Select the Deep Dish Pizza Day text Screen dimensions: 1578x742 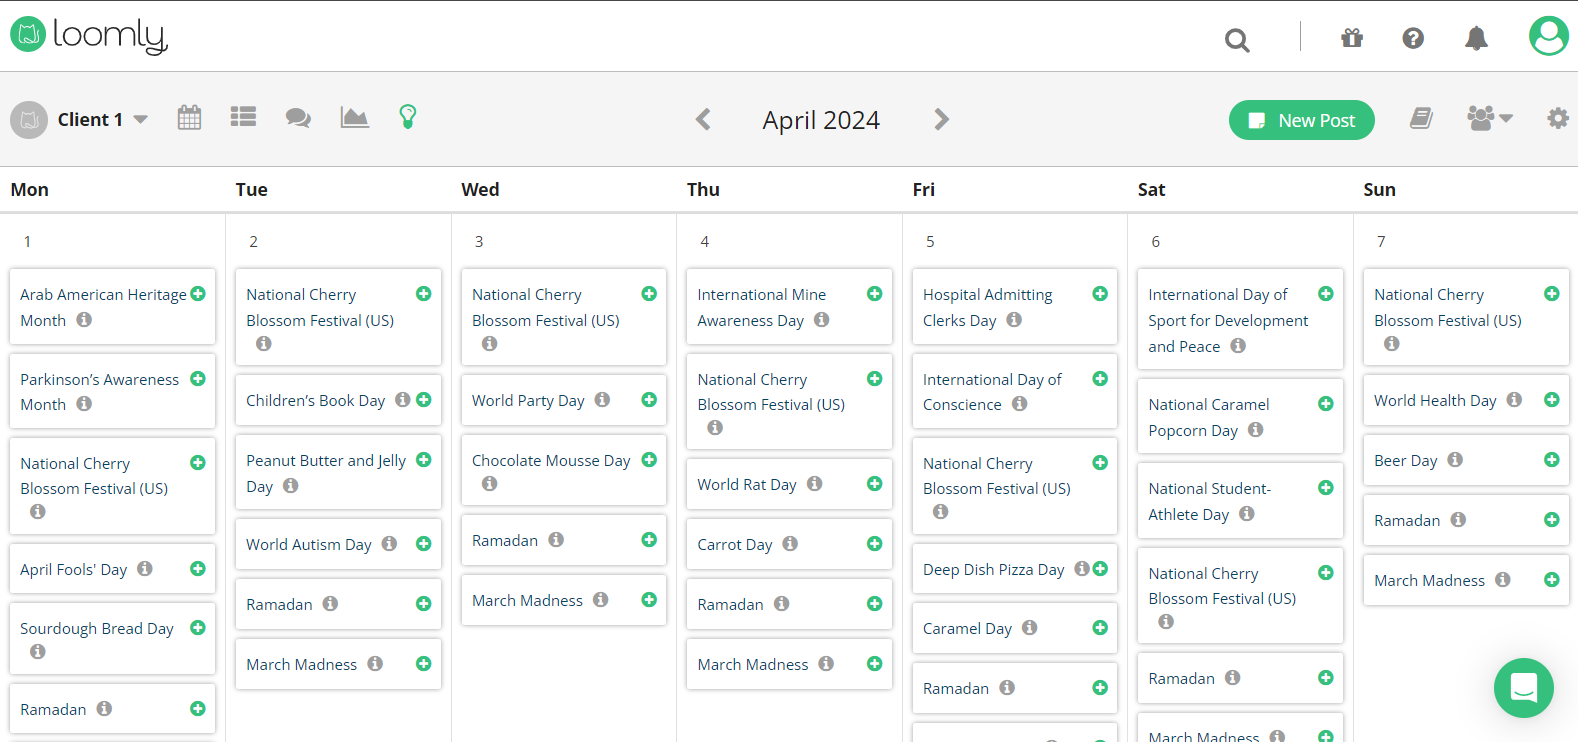[x=993, y=569]
